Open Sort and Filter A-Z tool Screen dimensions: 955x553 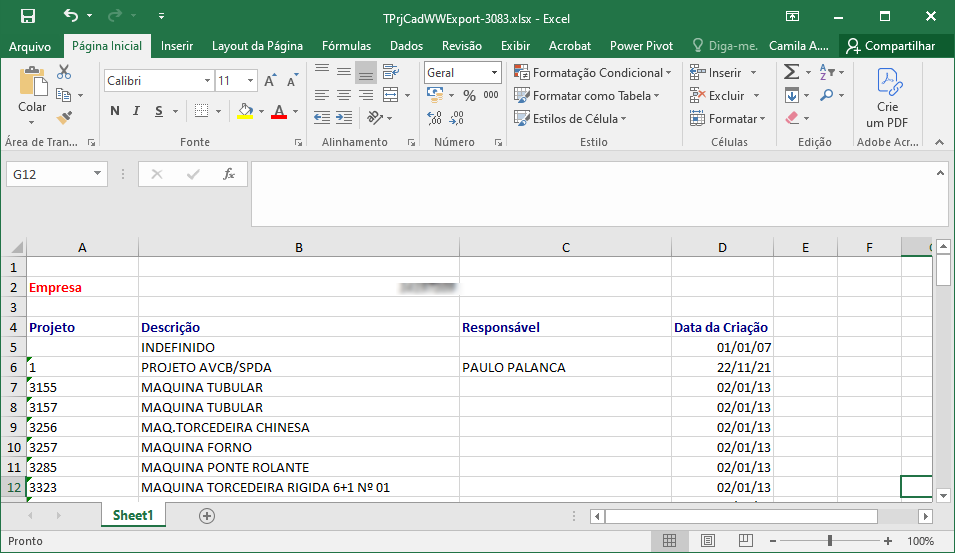coord(826,72)
